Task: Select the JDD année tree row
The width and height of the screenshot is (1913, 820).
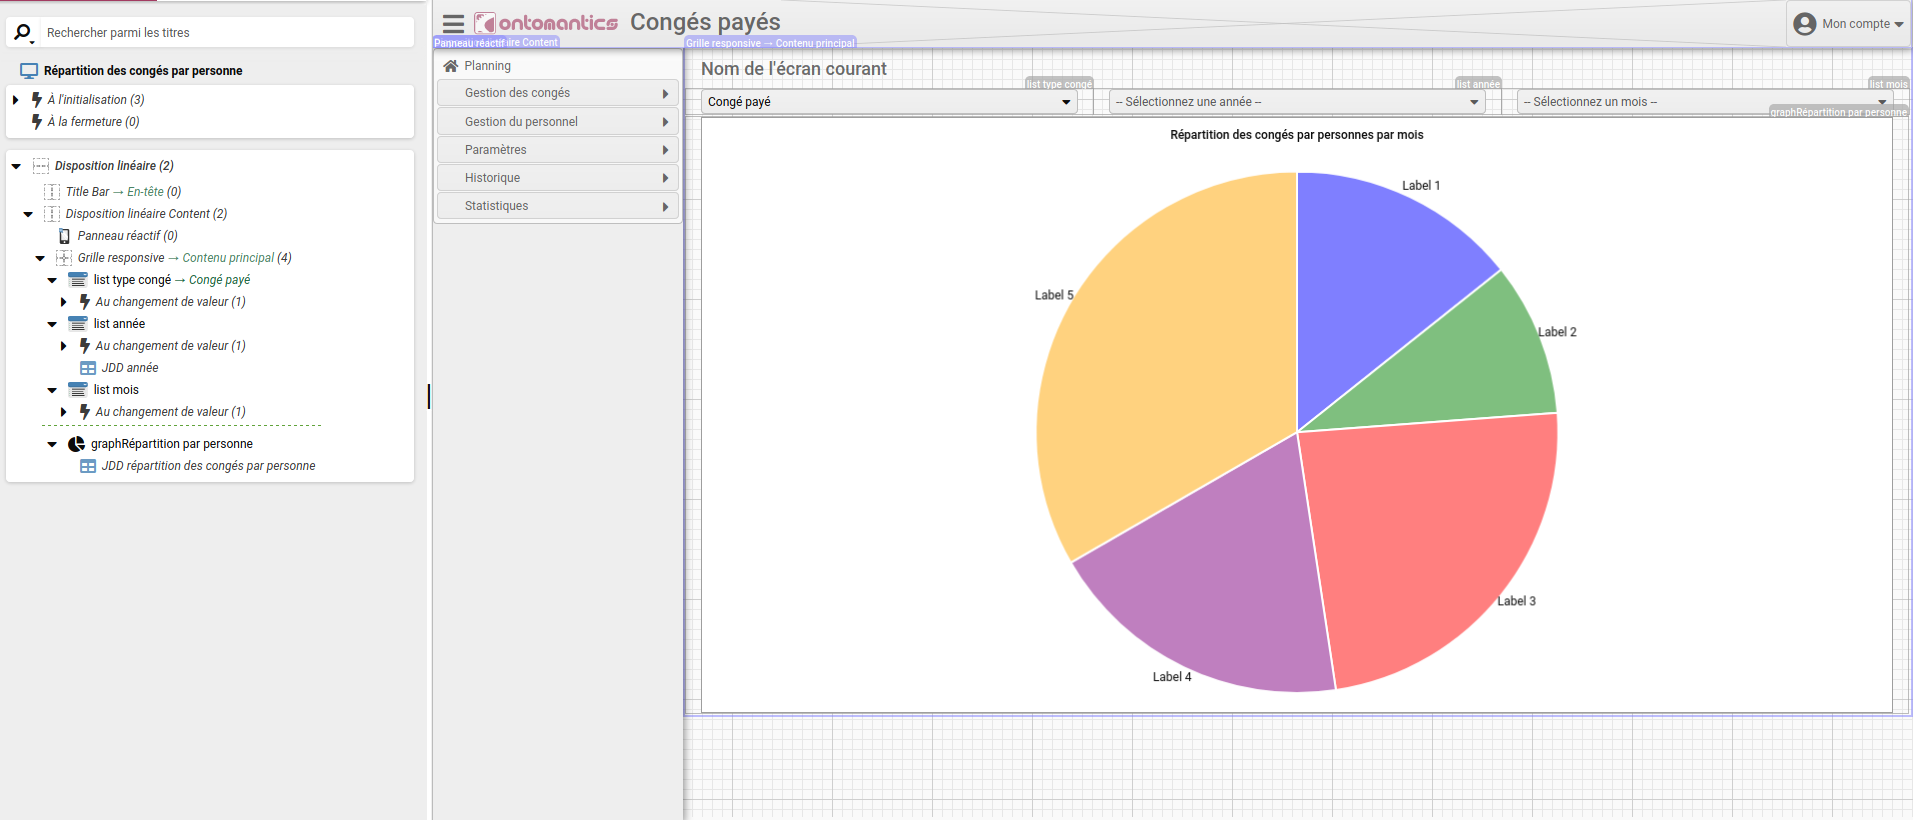Action: click(130, 368)
